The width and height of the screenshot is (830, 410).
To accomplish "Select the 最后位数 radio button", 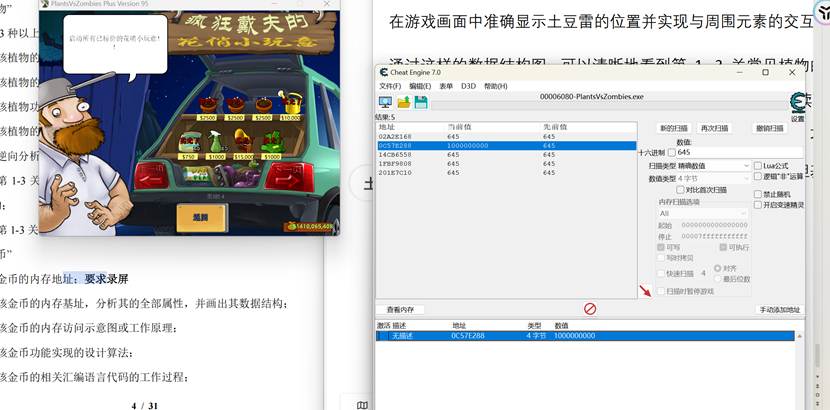I will coord(718,279).
